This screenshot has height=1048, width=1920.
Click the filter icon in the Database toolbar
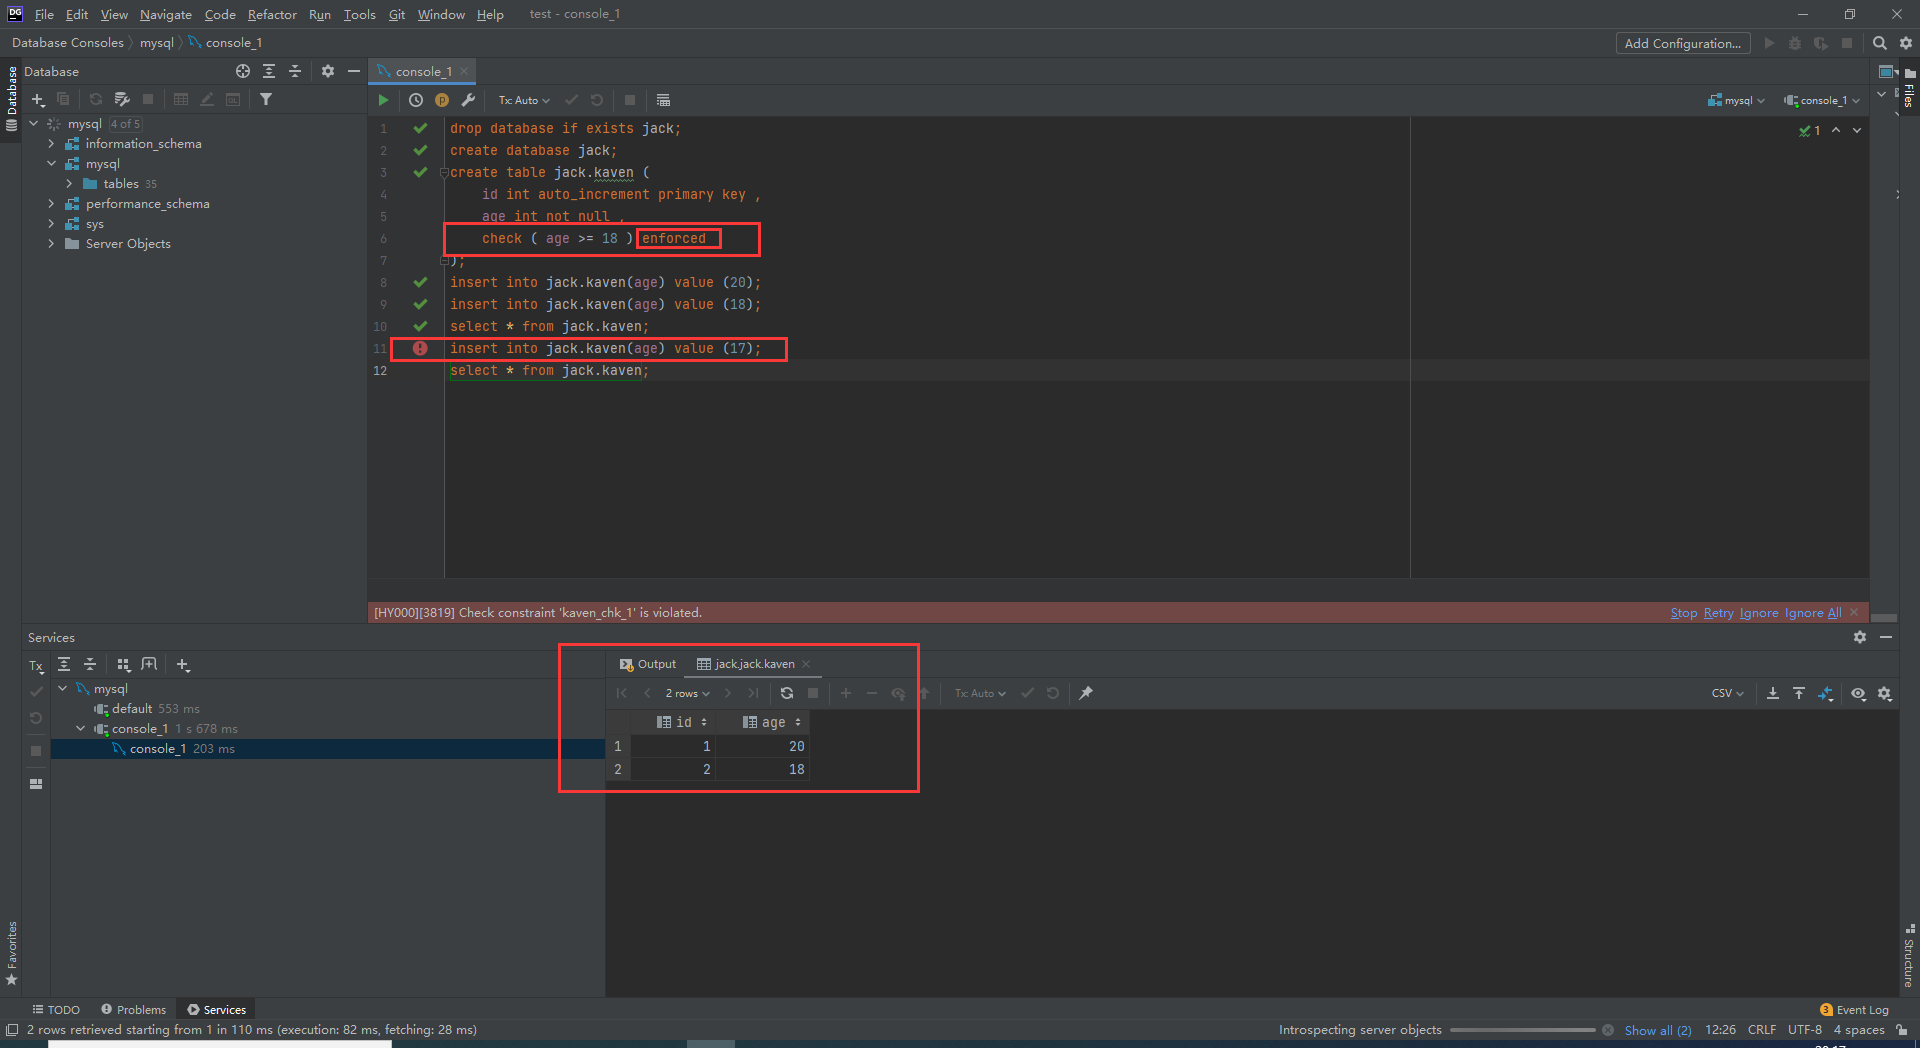(266, 99)
